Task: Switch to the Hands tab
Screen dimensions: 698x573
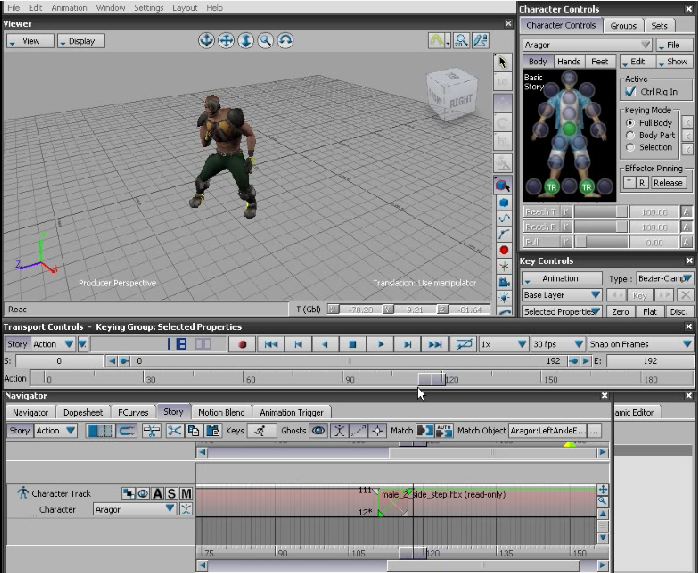Action: tap(569, 61)
